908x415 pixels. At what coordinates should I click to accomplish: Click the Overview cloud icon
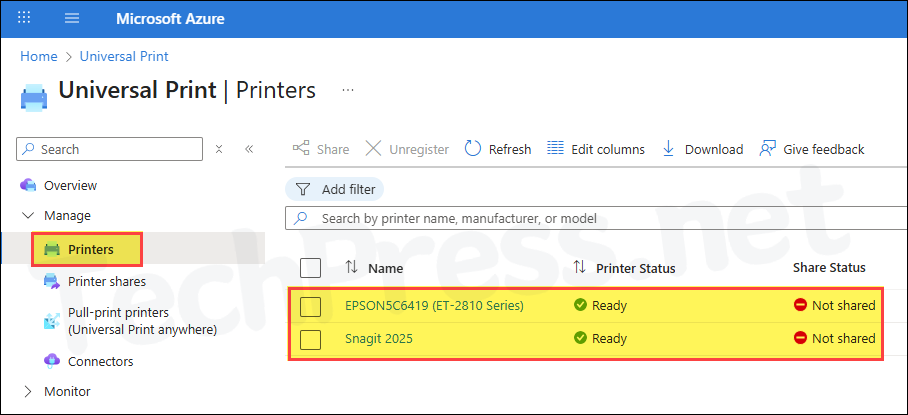(28, 186)
